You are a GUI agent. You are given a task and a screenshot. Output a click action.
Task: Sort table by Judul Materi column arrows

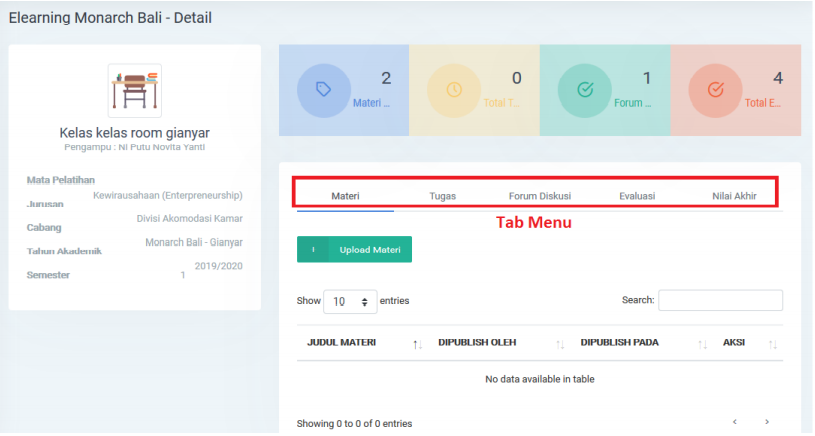point(417,344)
